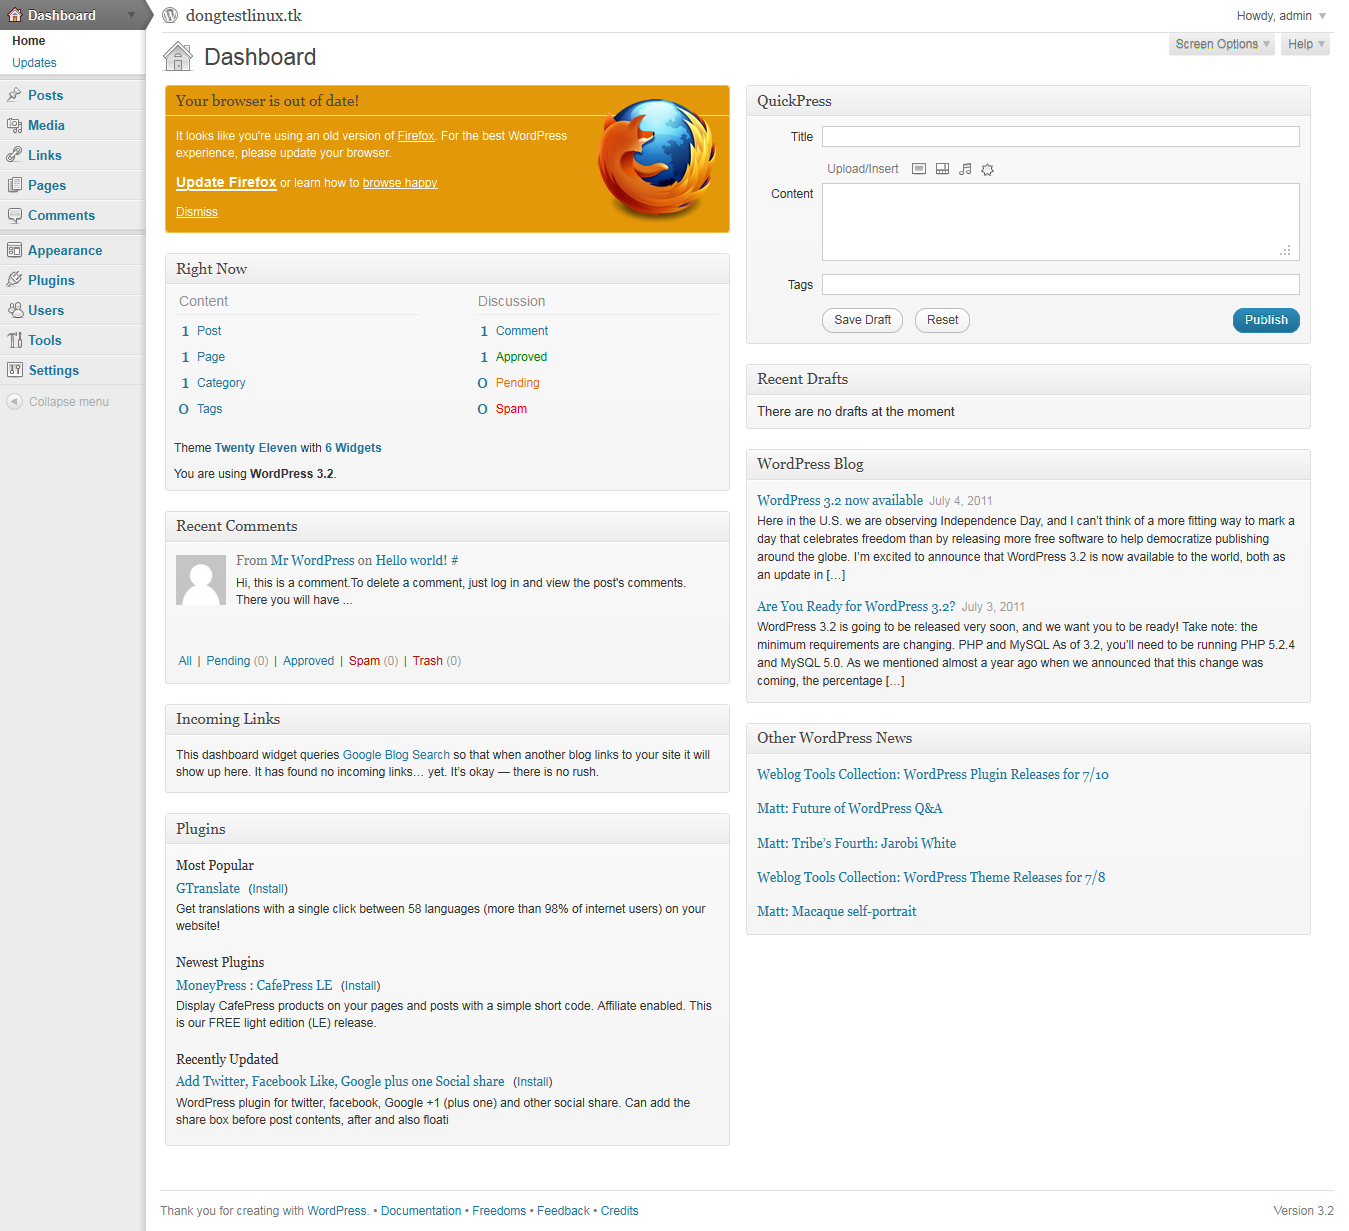Click the dongtestlinux.tk site title

point(244,16)
